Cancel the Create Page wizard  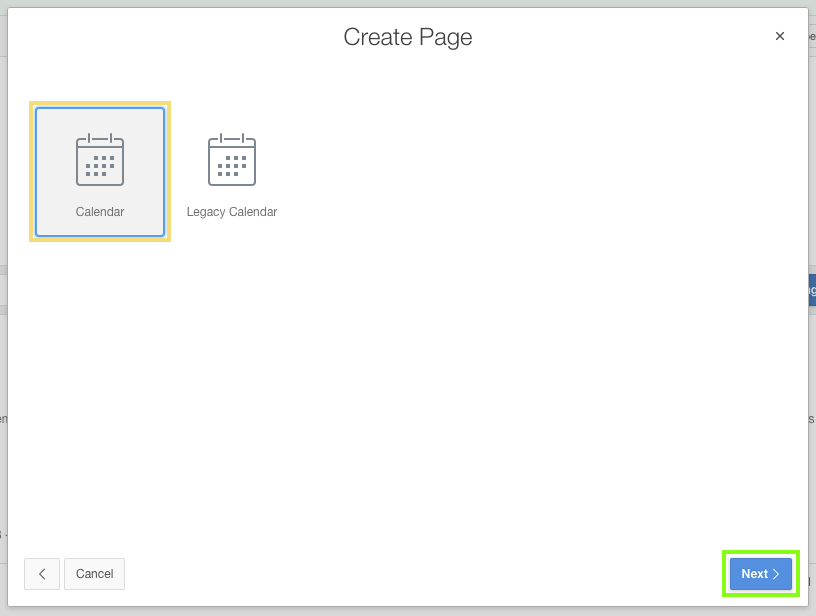tap(95, 574)
